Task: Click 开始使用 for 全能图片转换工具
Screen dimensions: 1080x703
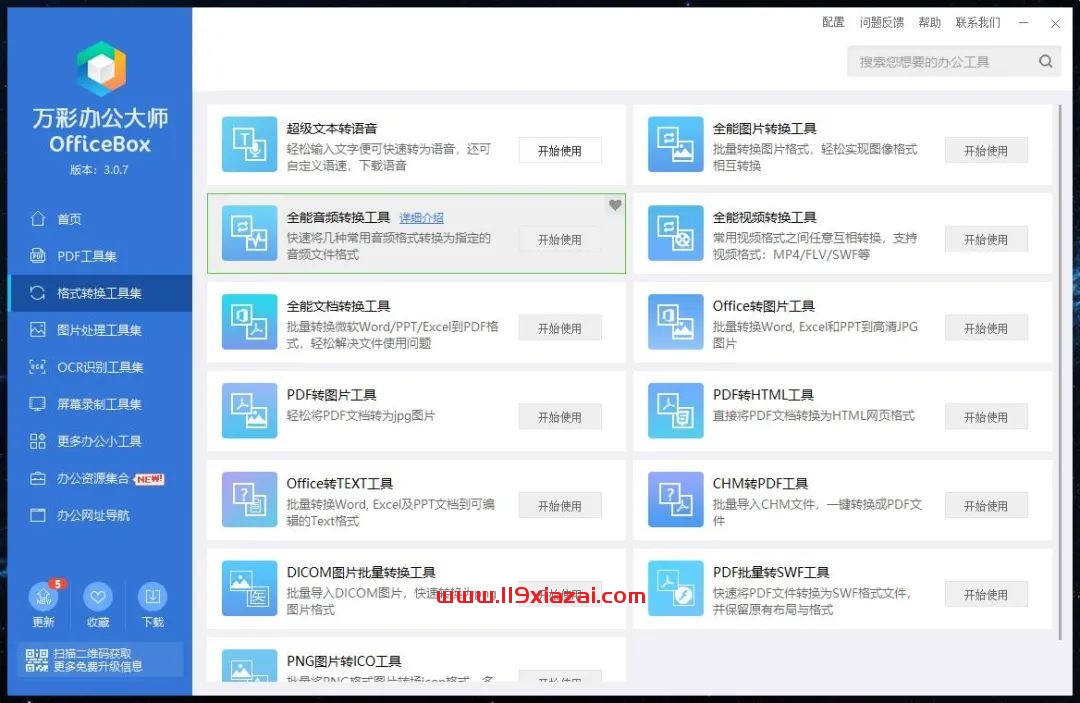Action: pos(986,151)
